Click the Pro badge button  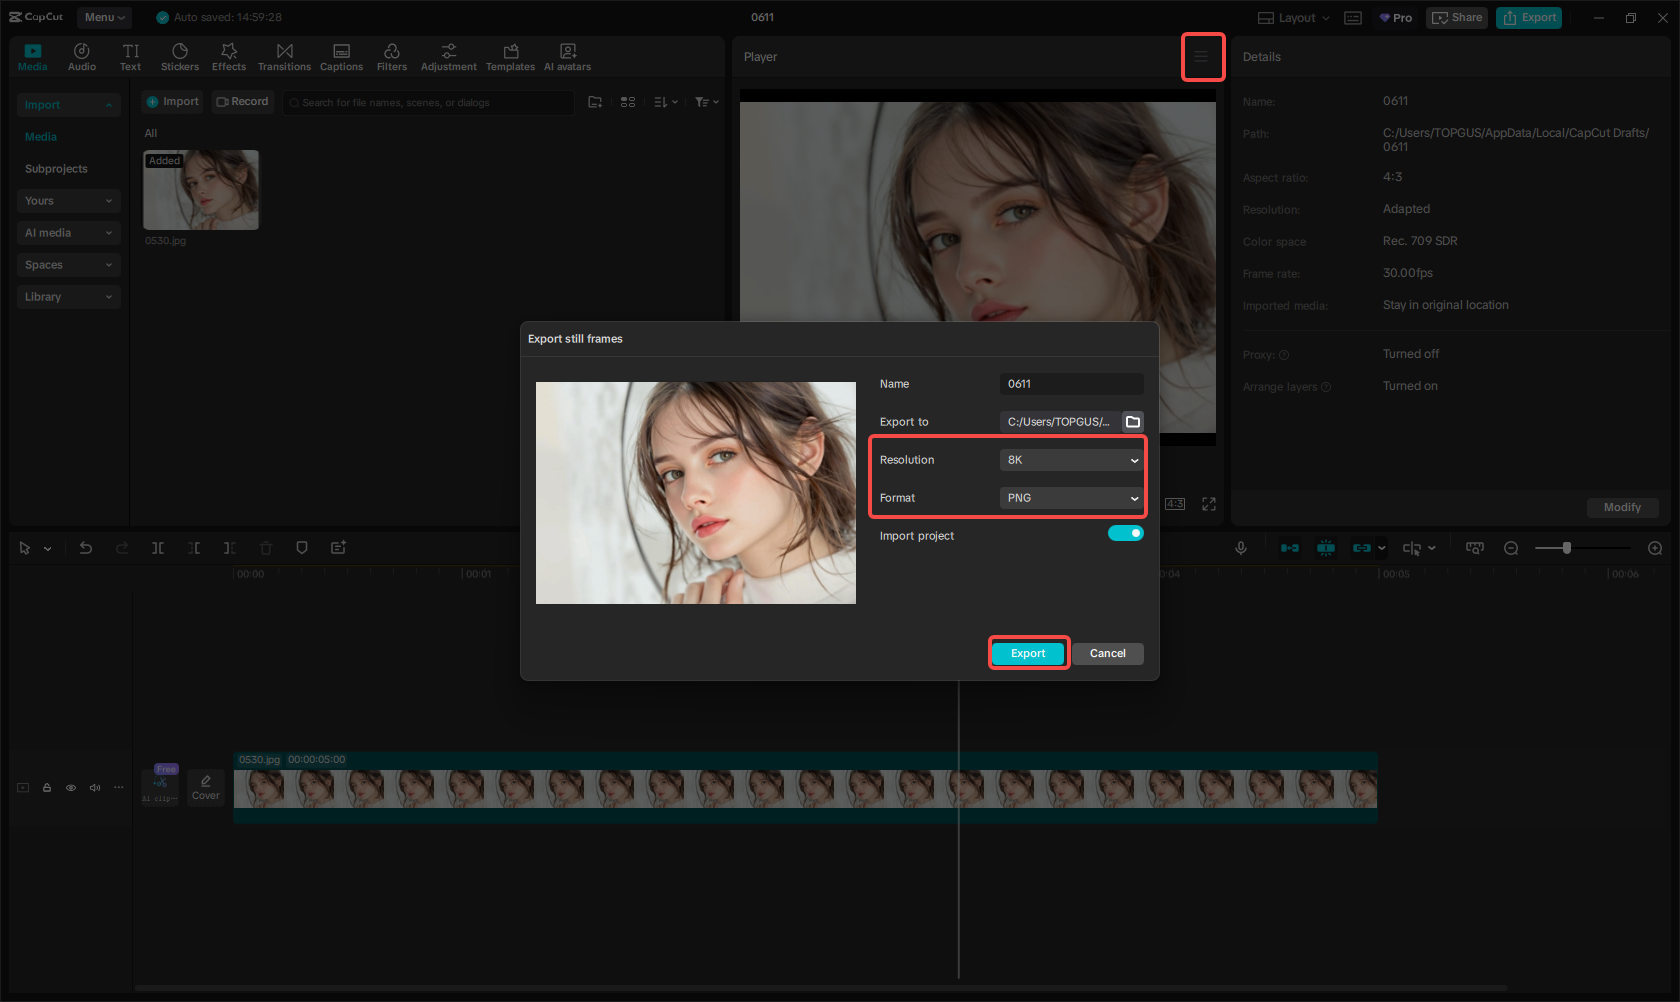(1396, 18)
